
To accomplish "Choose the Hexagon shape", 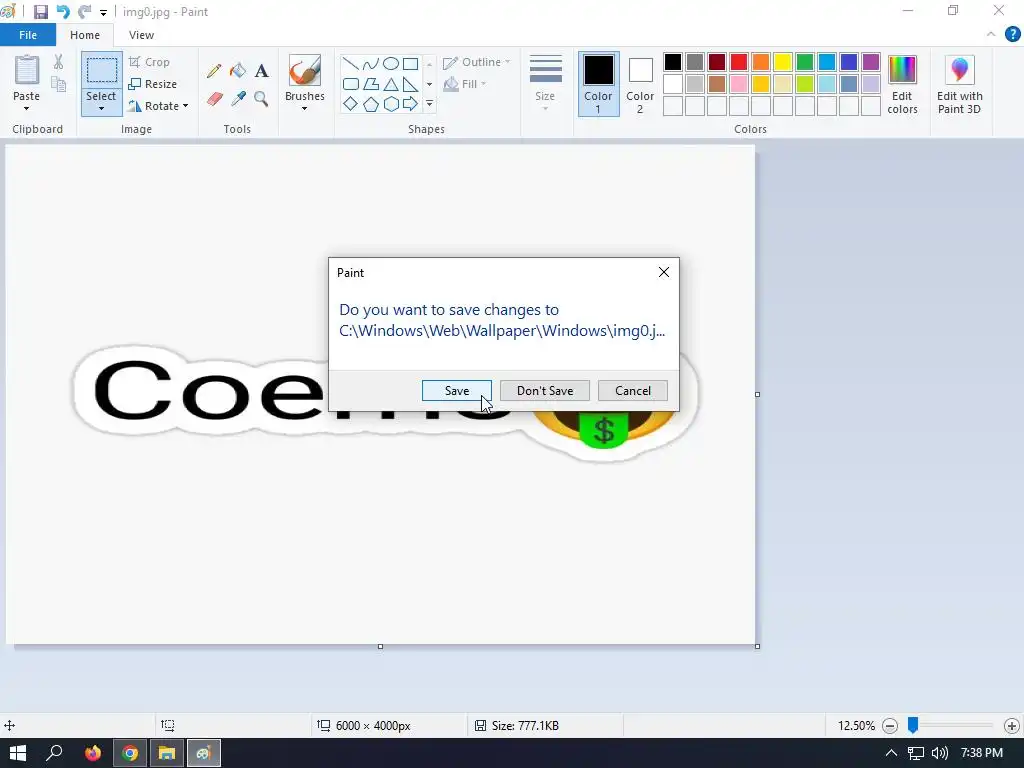I will (x=391, y=104).
